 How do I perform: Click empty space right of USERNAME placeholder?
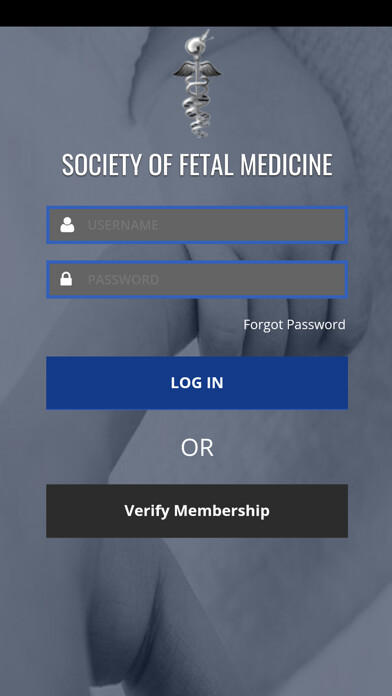pos(252,225)
